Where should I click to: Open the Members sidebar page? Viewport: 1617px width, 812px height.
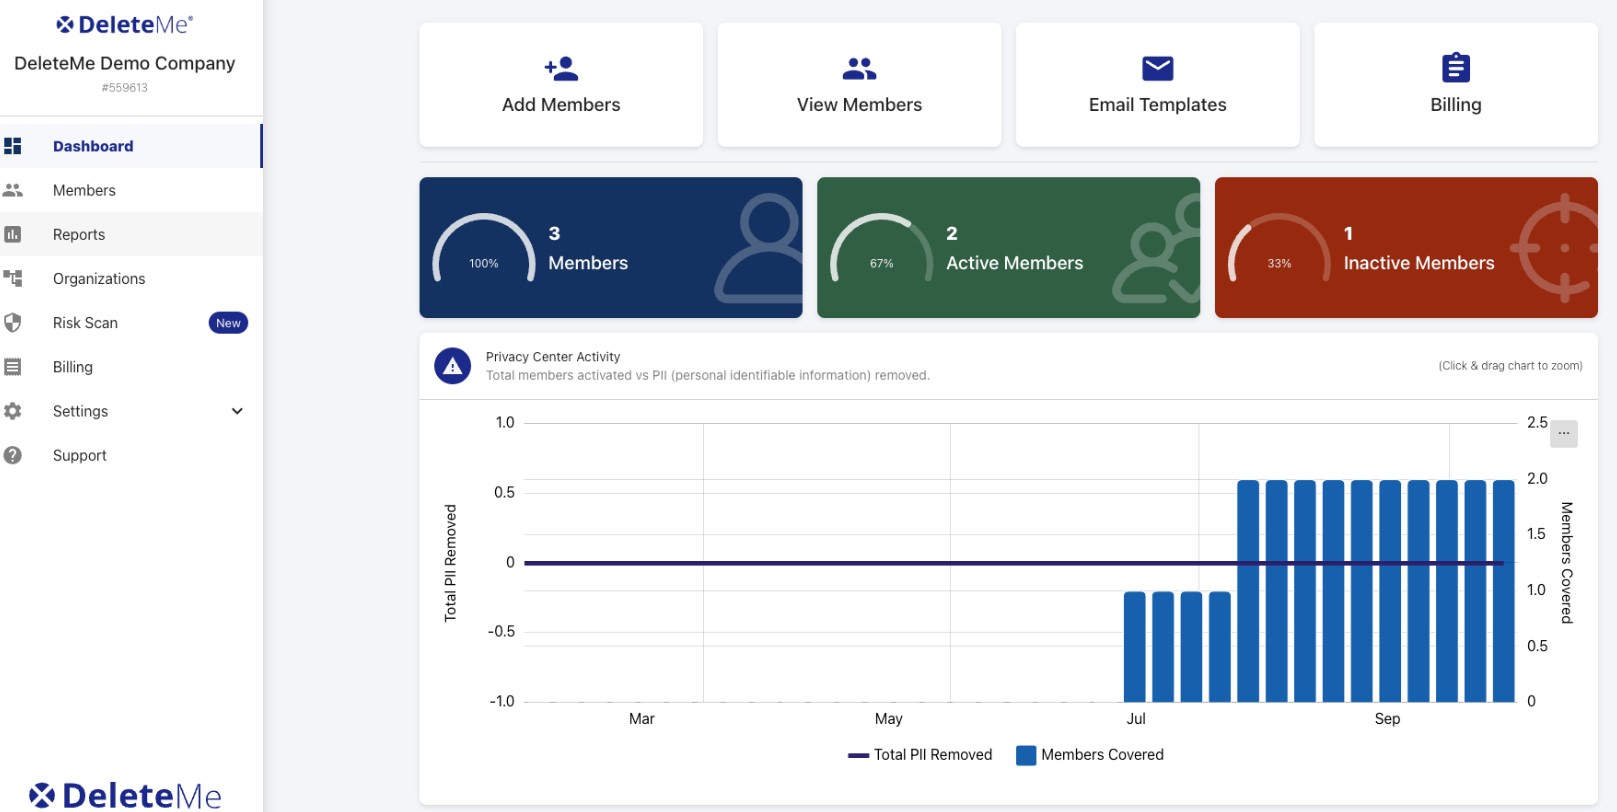click(84, 190)
